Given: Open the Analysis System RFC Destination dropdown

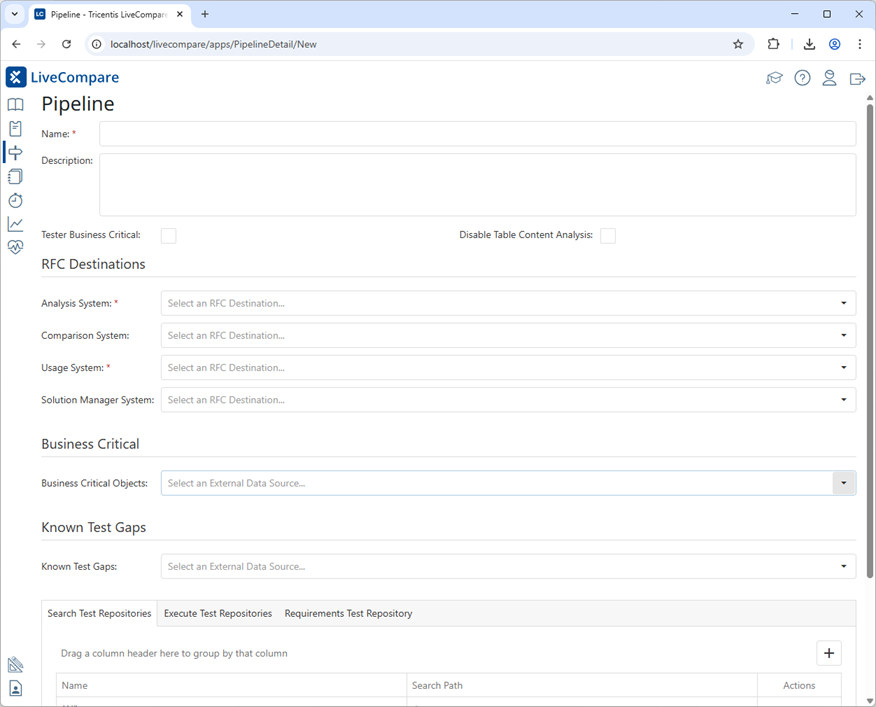Looking at the screenshot, I should tap(843, 303).
